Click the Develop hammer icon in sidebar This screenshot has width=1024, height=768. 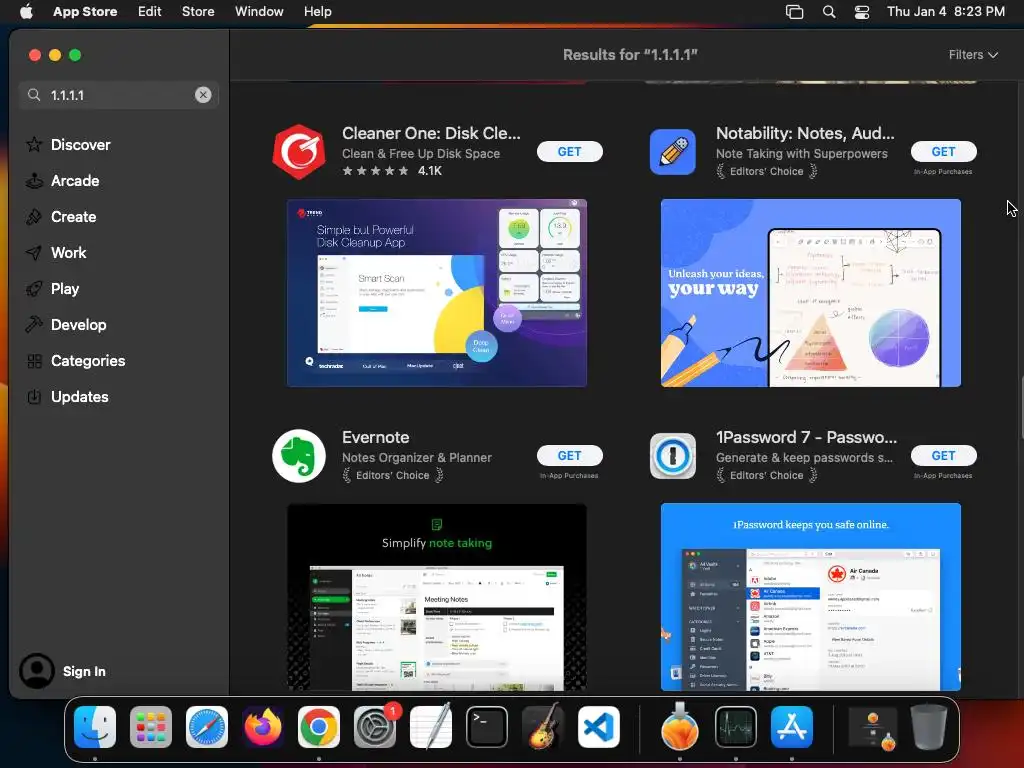pos(34,325)
